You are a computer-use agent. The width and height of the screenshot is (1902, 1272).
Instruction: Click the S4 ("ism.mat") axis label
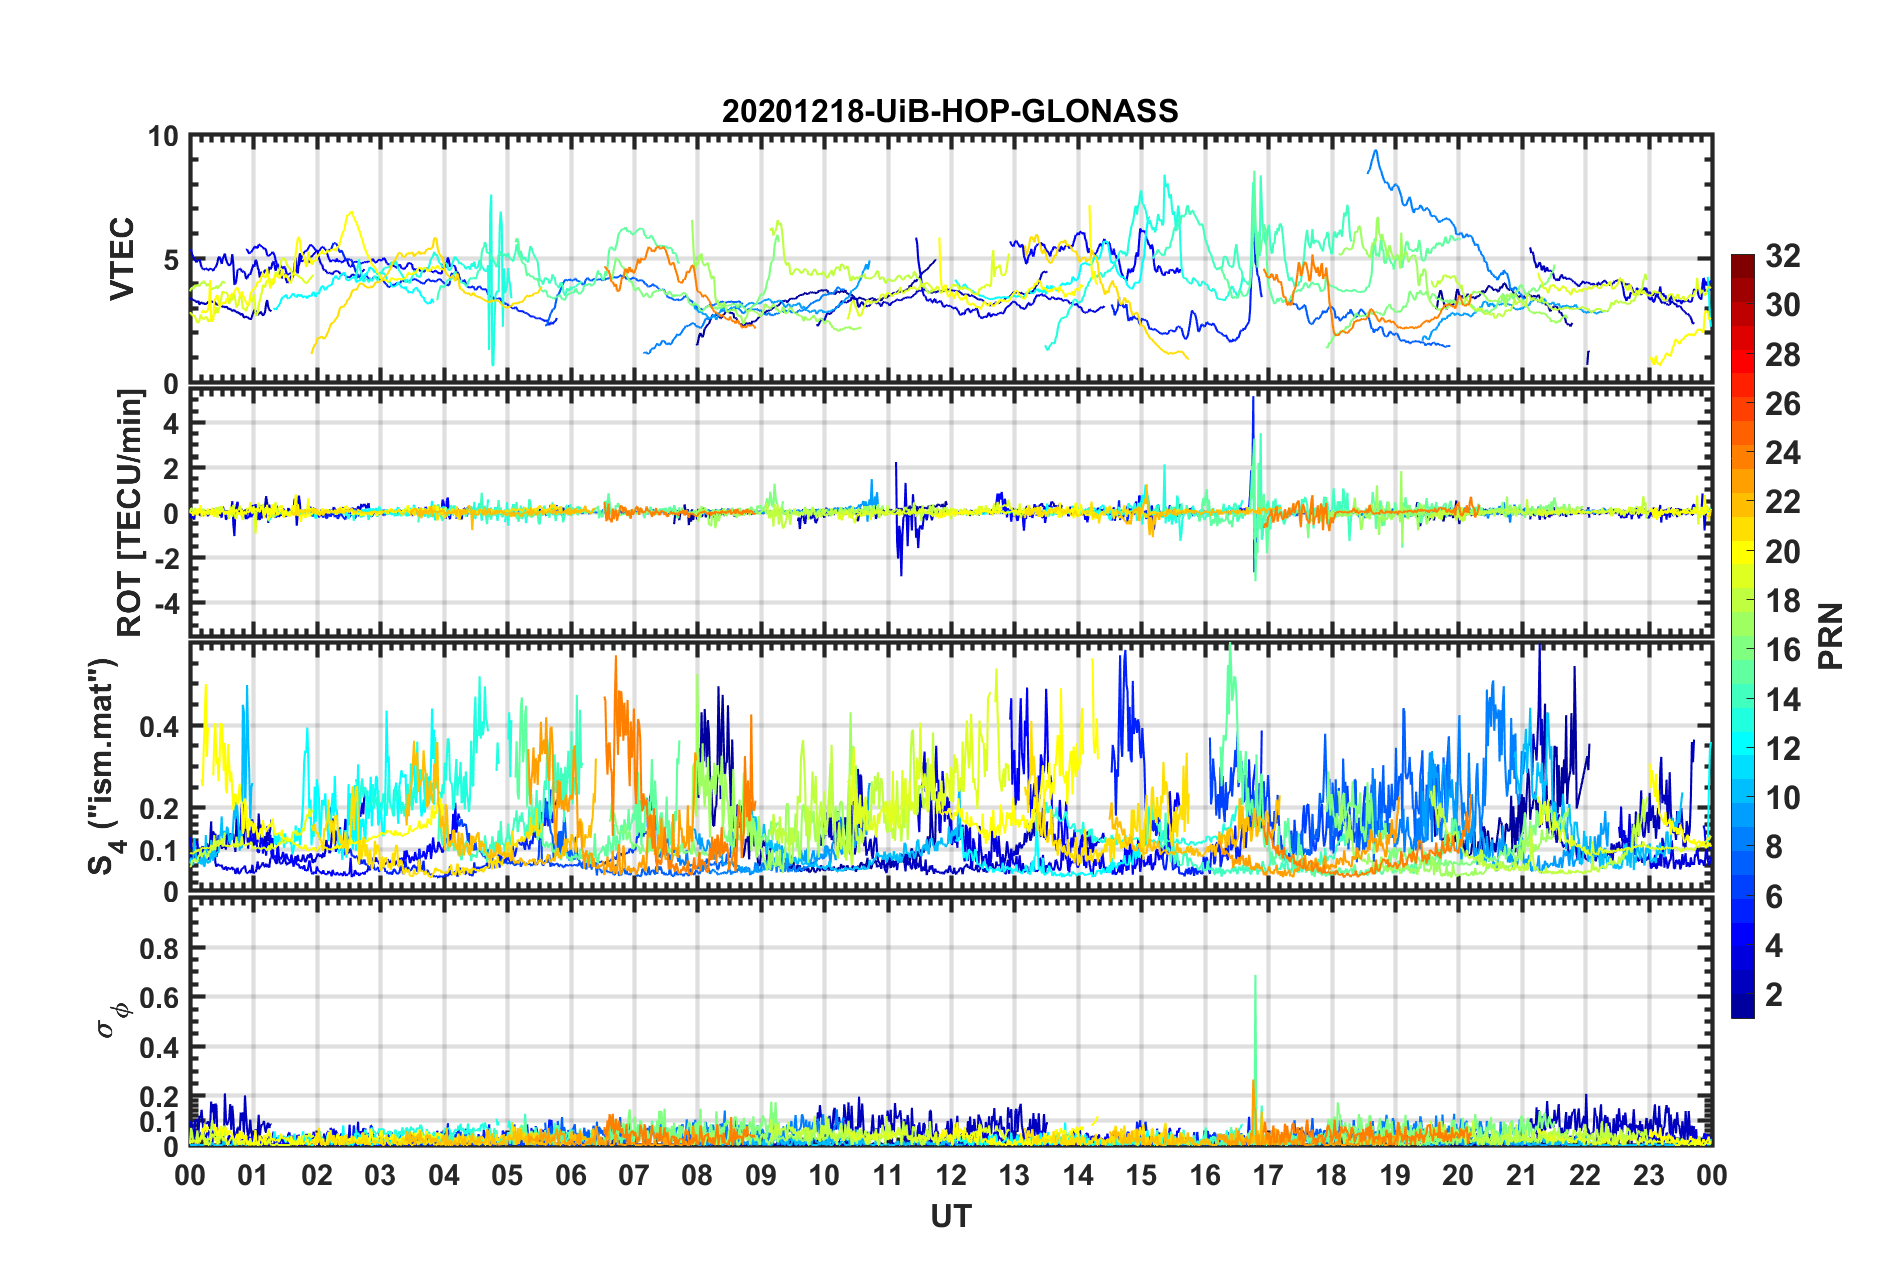[x=105, y=766]
